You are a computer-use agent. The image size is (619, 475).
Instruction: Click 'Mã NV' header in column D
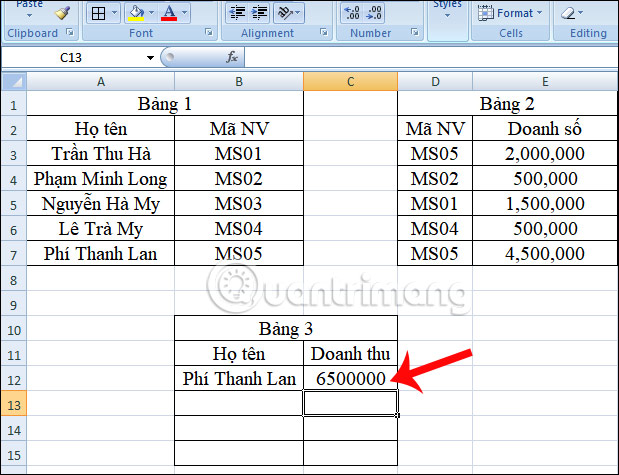(435, 129)
